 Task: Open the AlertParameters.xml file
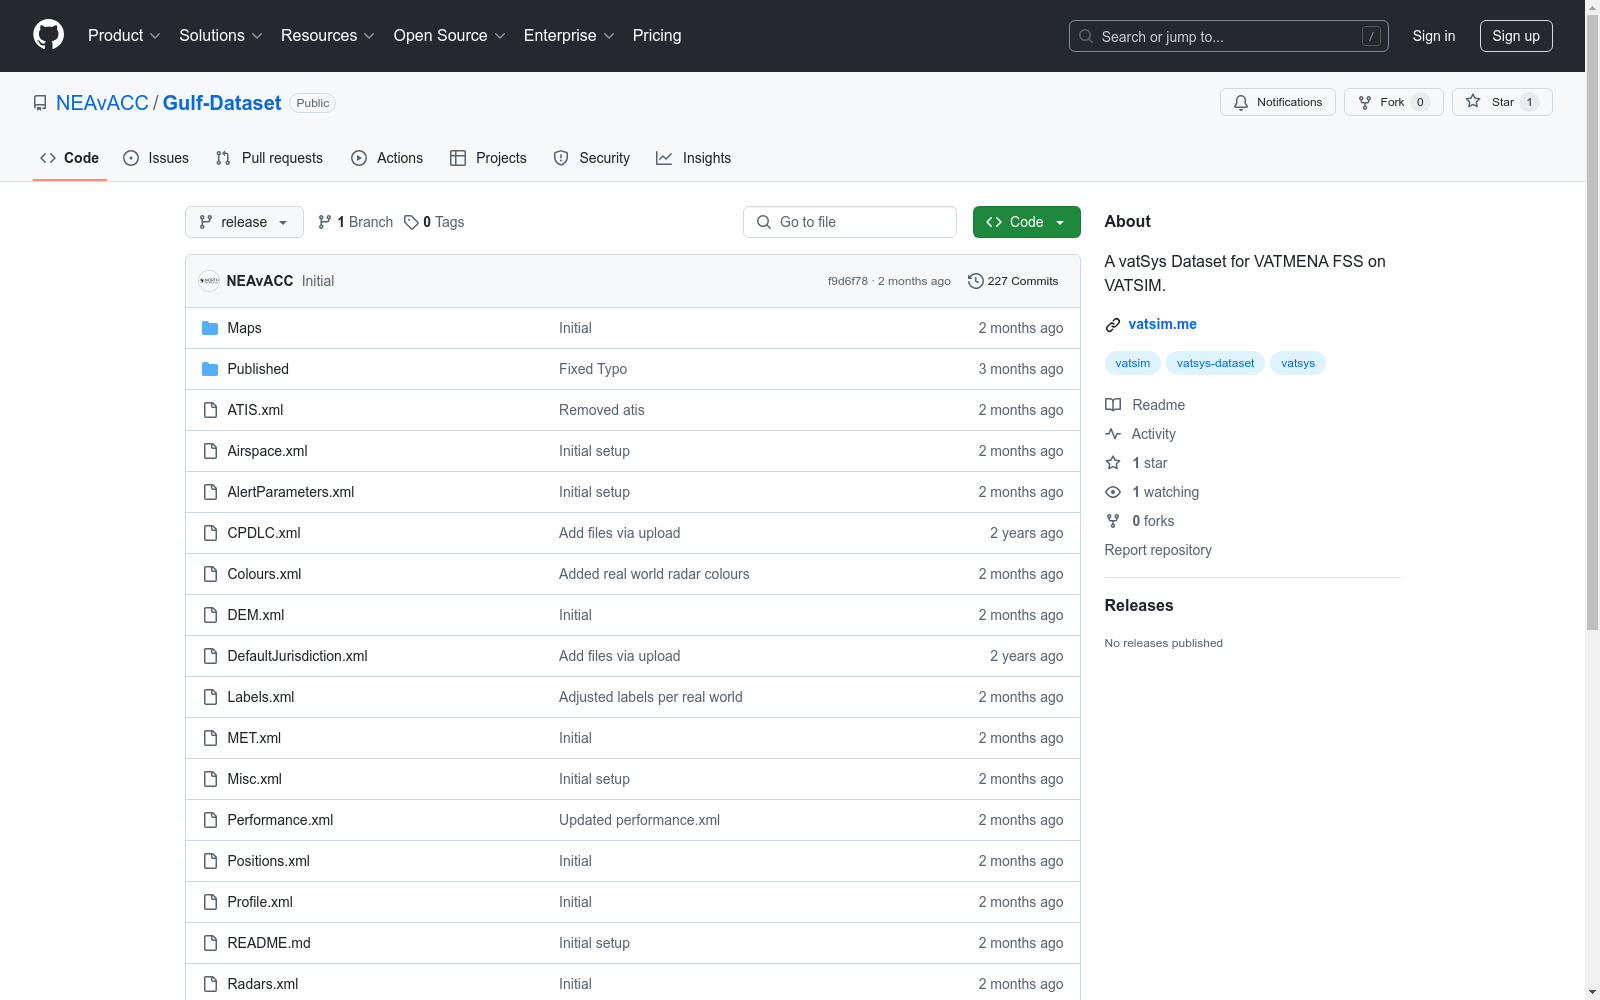coord(291,492)
